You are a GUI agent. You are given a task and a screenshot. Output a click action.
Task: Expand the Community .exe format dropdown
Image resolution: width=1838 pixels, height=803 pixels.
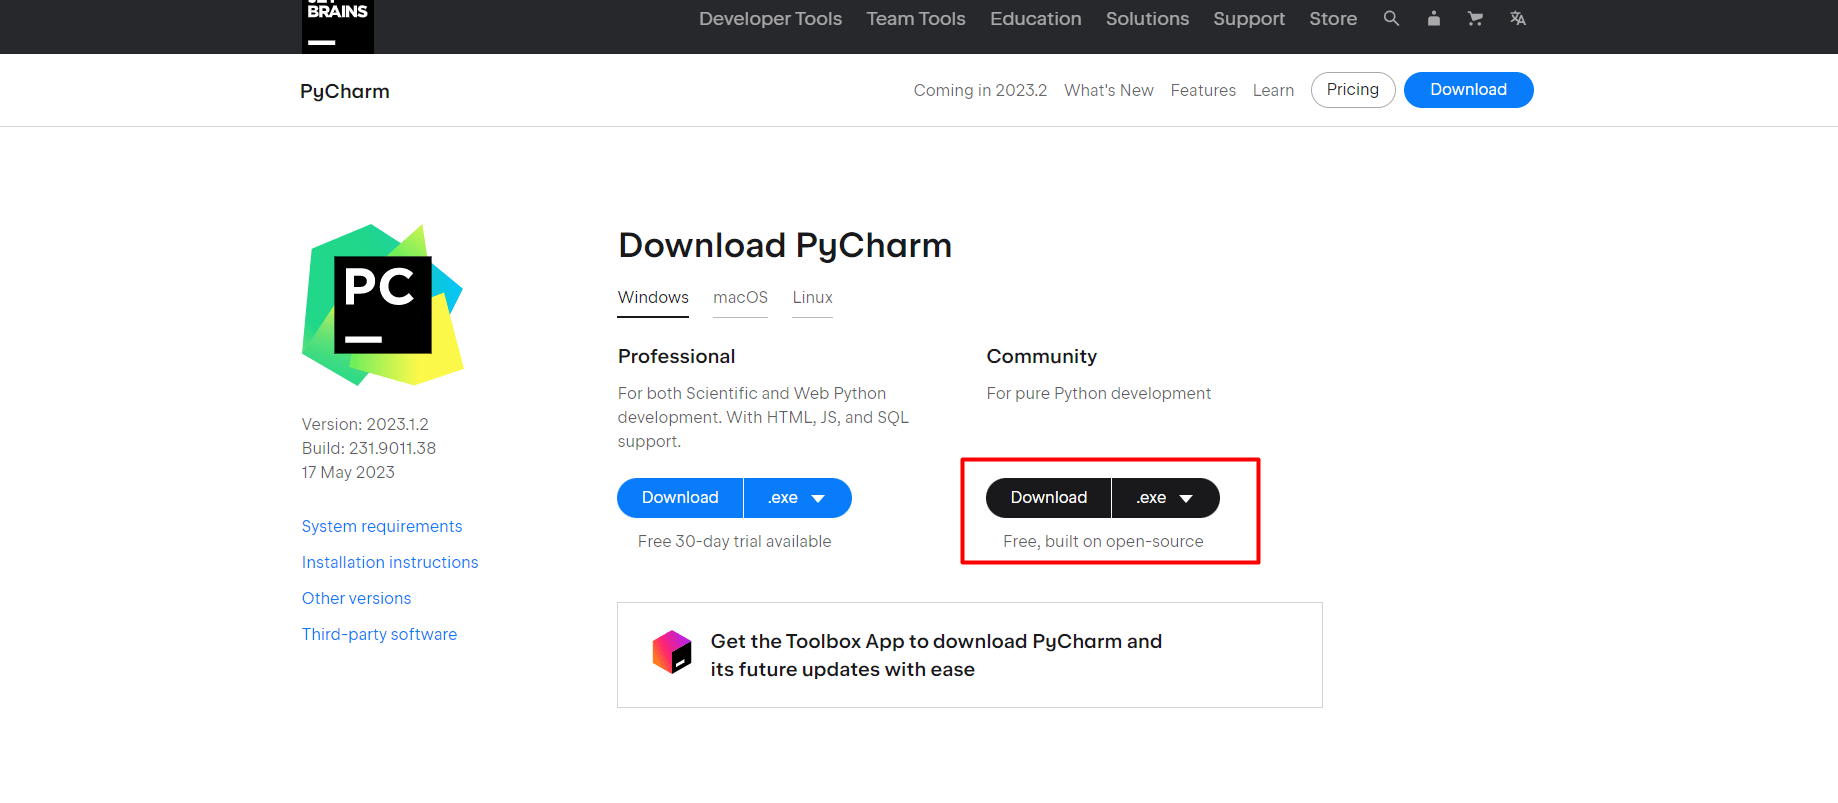(1165, 497)
